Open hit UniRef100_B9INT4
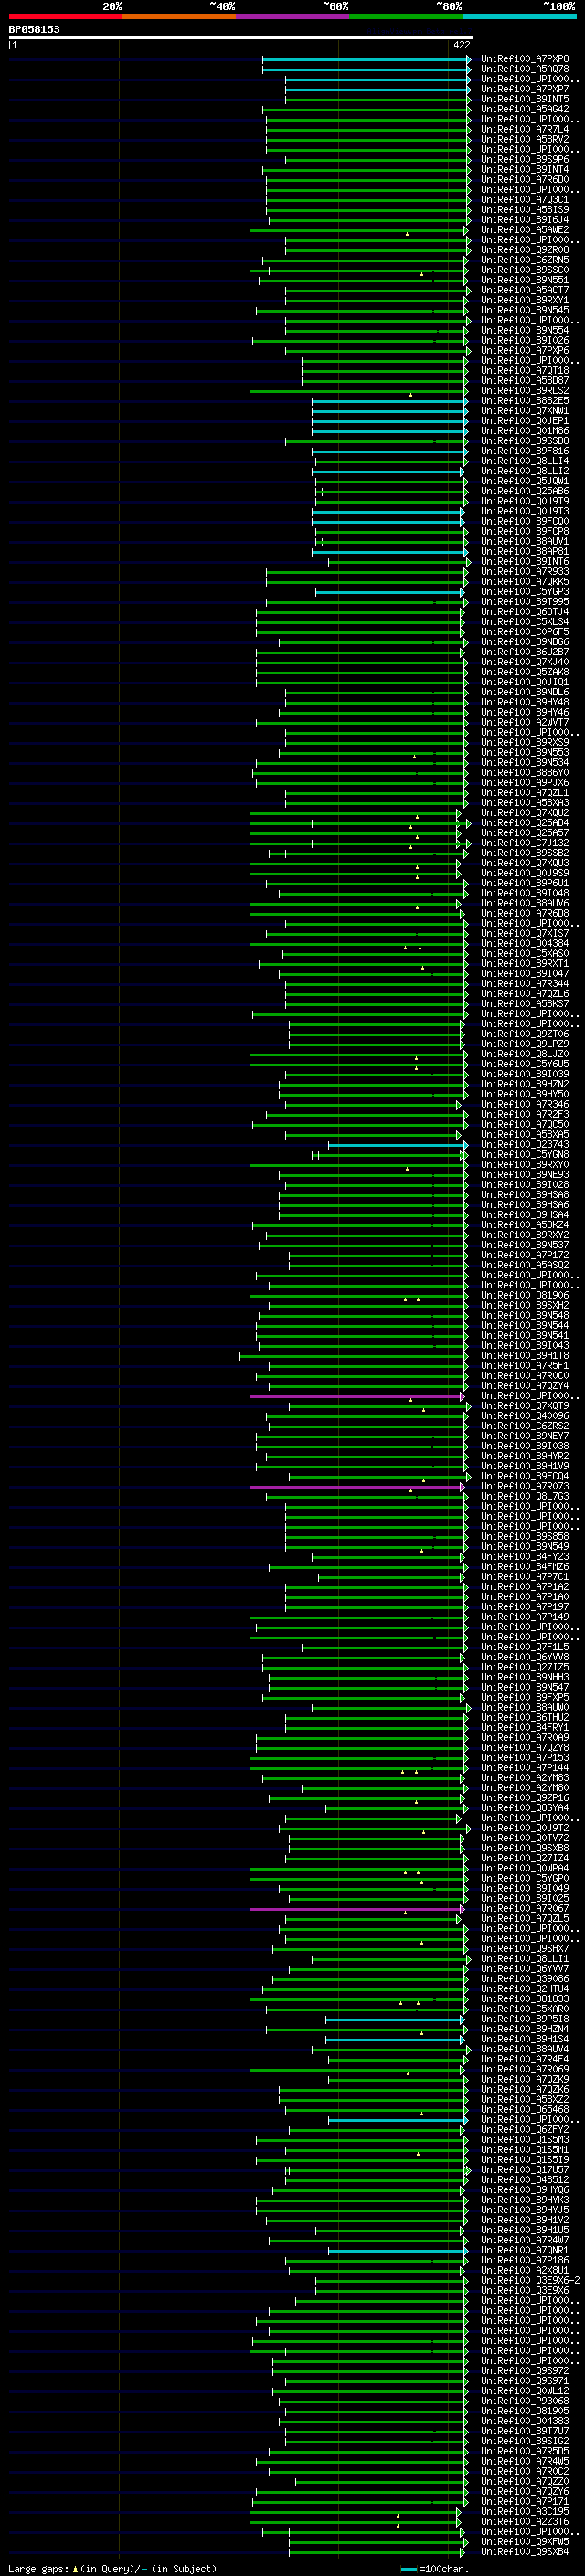Viewport: 585px width, 2576px height. pos(525,170)
